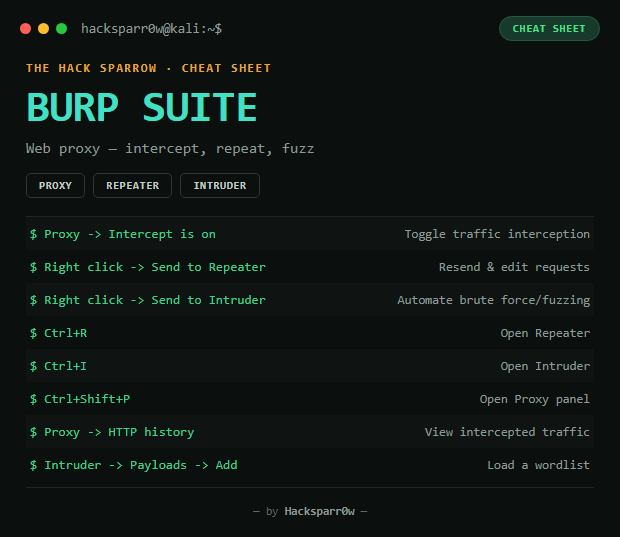Click the CHEAT SHEET badge
This screenshot has height=537, width=620.
[549, 28]
